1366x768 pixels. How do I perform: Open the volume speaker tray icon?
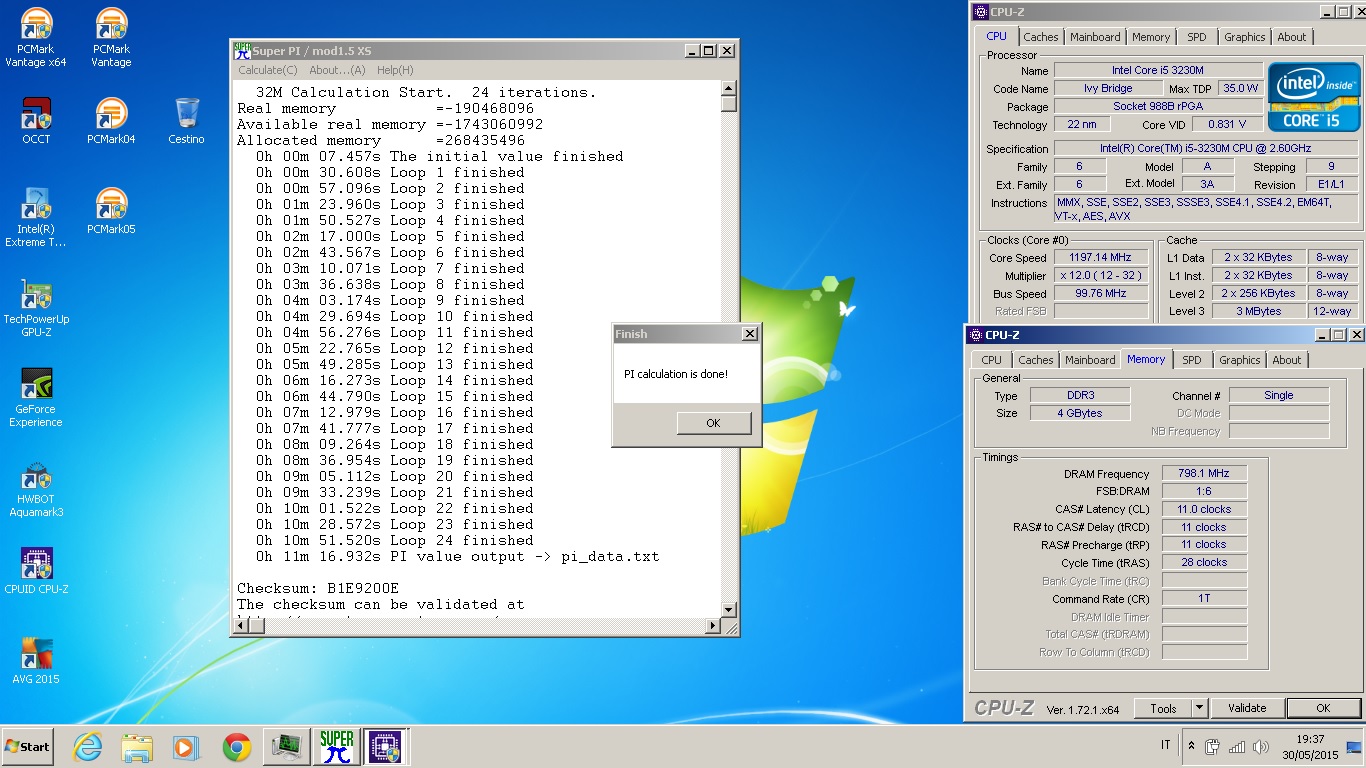[x=1260, y=746]
